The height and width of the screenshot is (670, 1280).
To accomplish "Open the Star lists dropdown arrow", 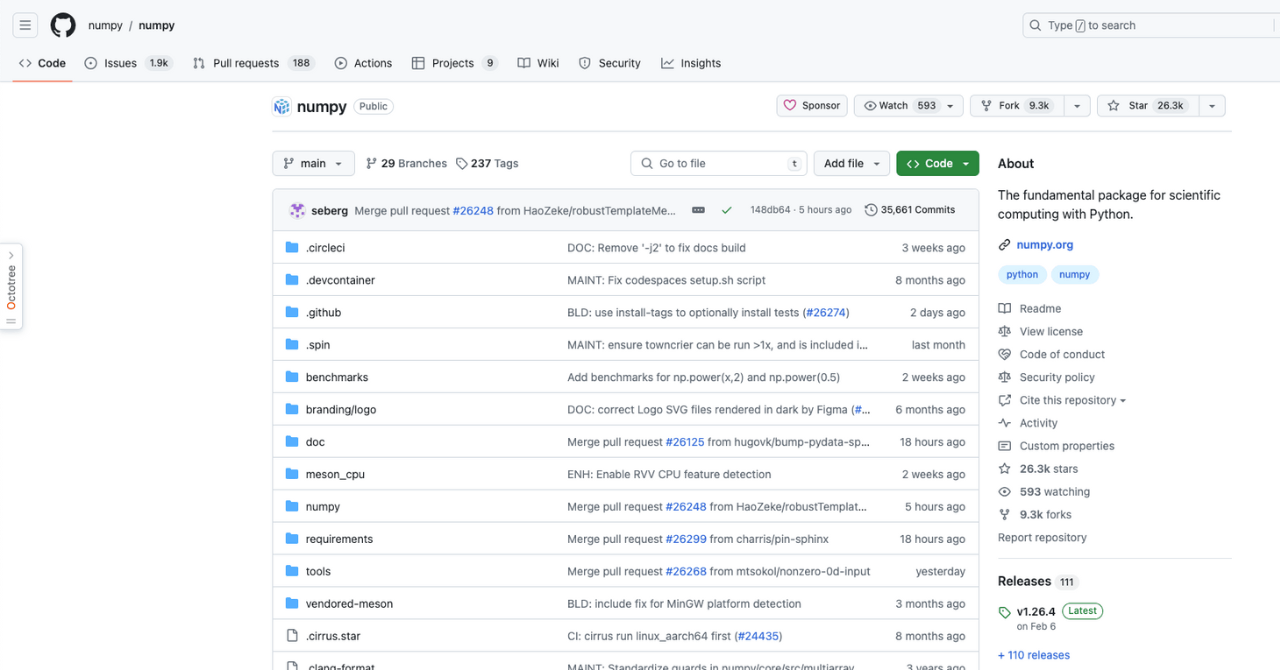I will click(1212, 106).
